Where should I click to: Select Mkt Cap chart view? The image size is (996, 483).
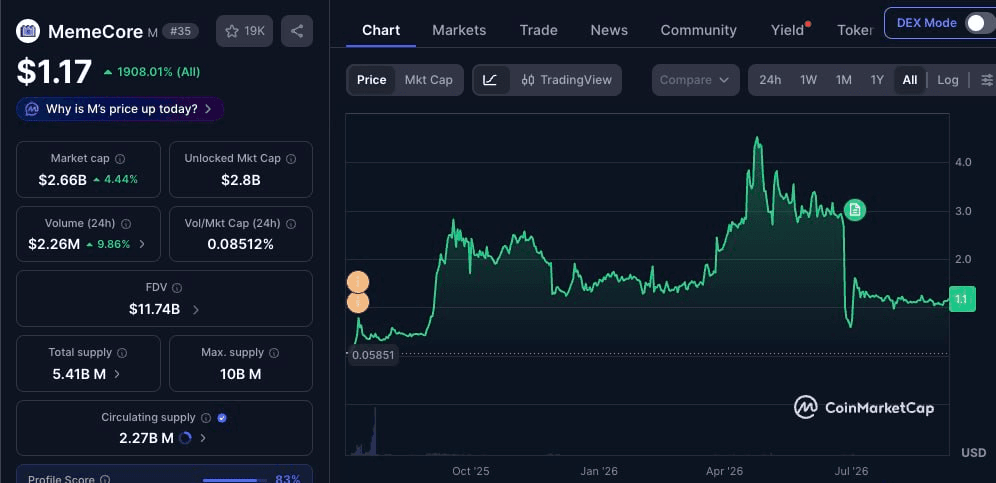(429, 80)
